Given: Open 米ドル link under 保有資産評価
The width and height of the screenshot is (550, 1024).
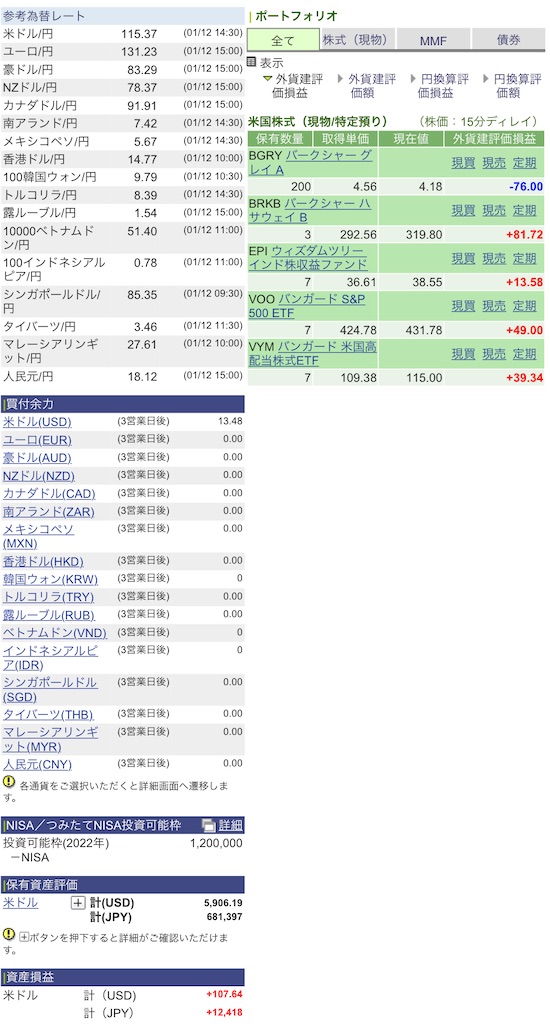Looking at the screenshot, I should pos(20,903).
